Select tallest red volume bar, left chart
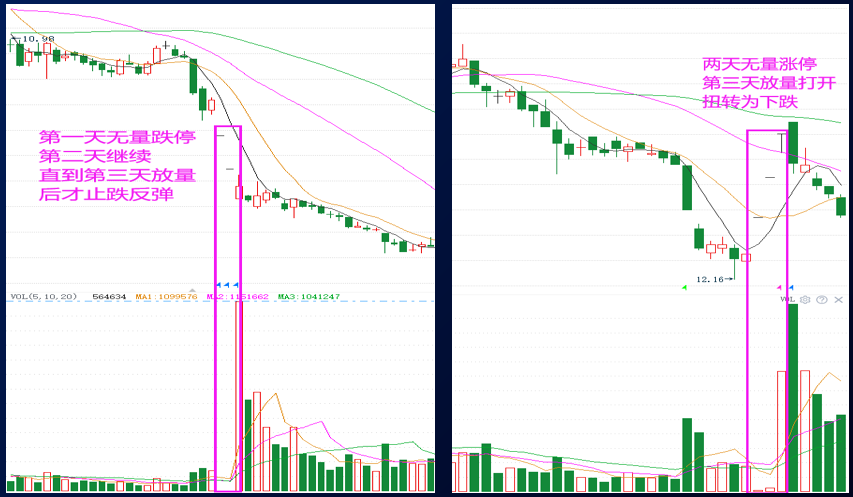Image resolution: width=853 pixels, height=497 pixels. point(238,397)
